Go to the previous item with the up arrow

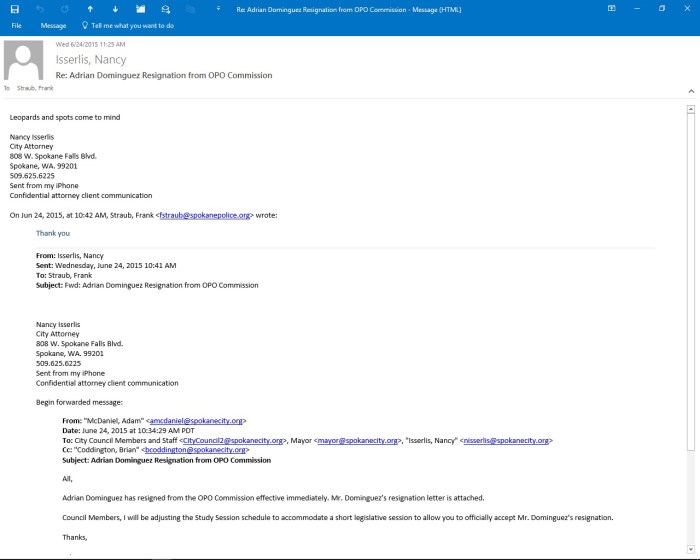tap(90, 8)
